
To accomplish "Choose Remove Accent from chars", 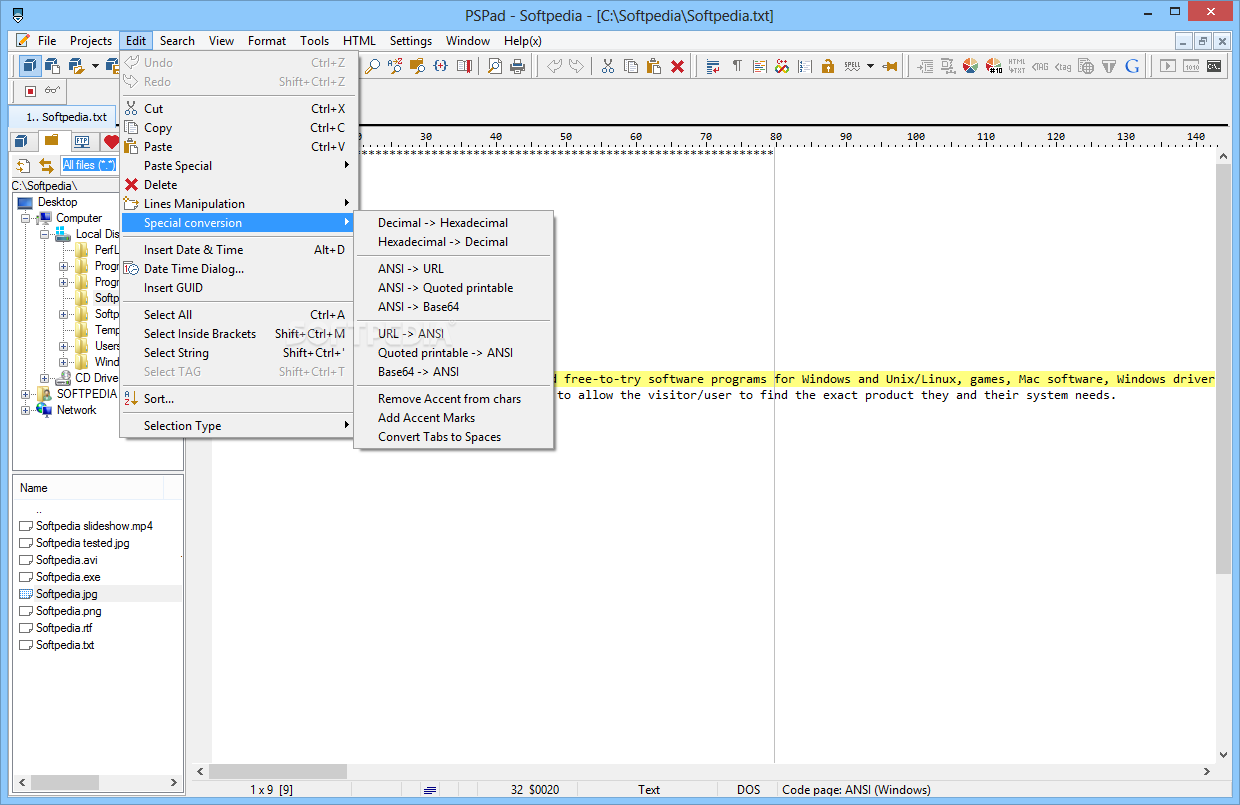I will click(x=454, y=399).
